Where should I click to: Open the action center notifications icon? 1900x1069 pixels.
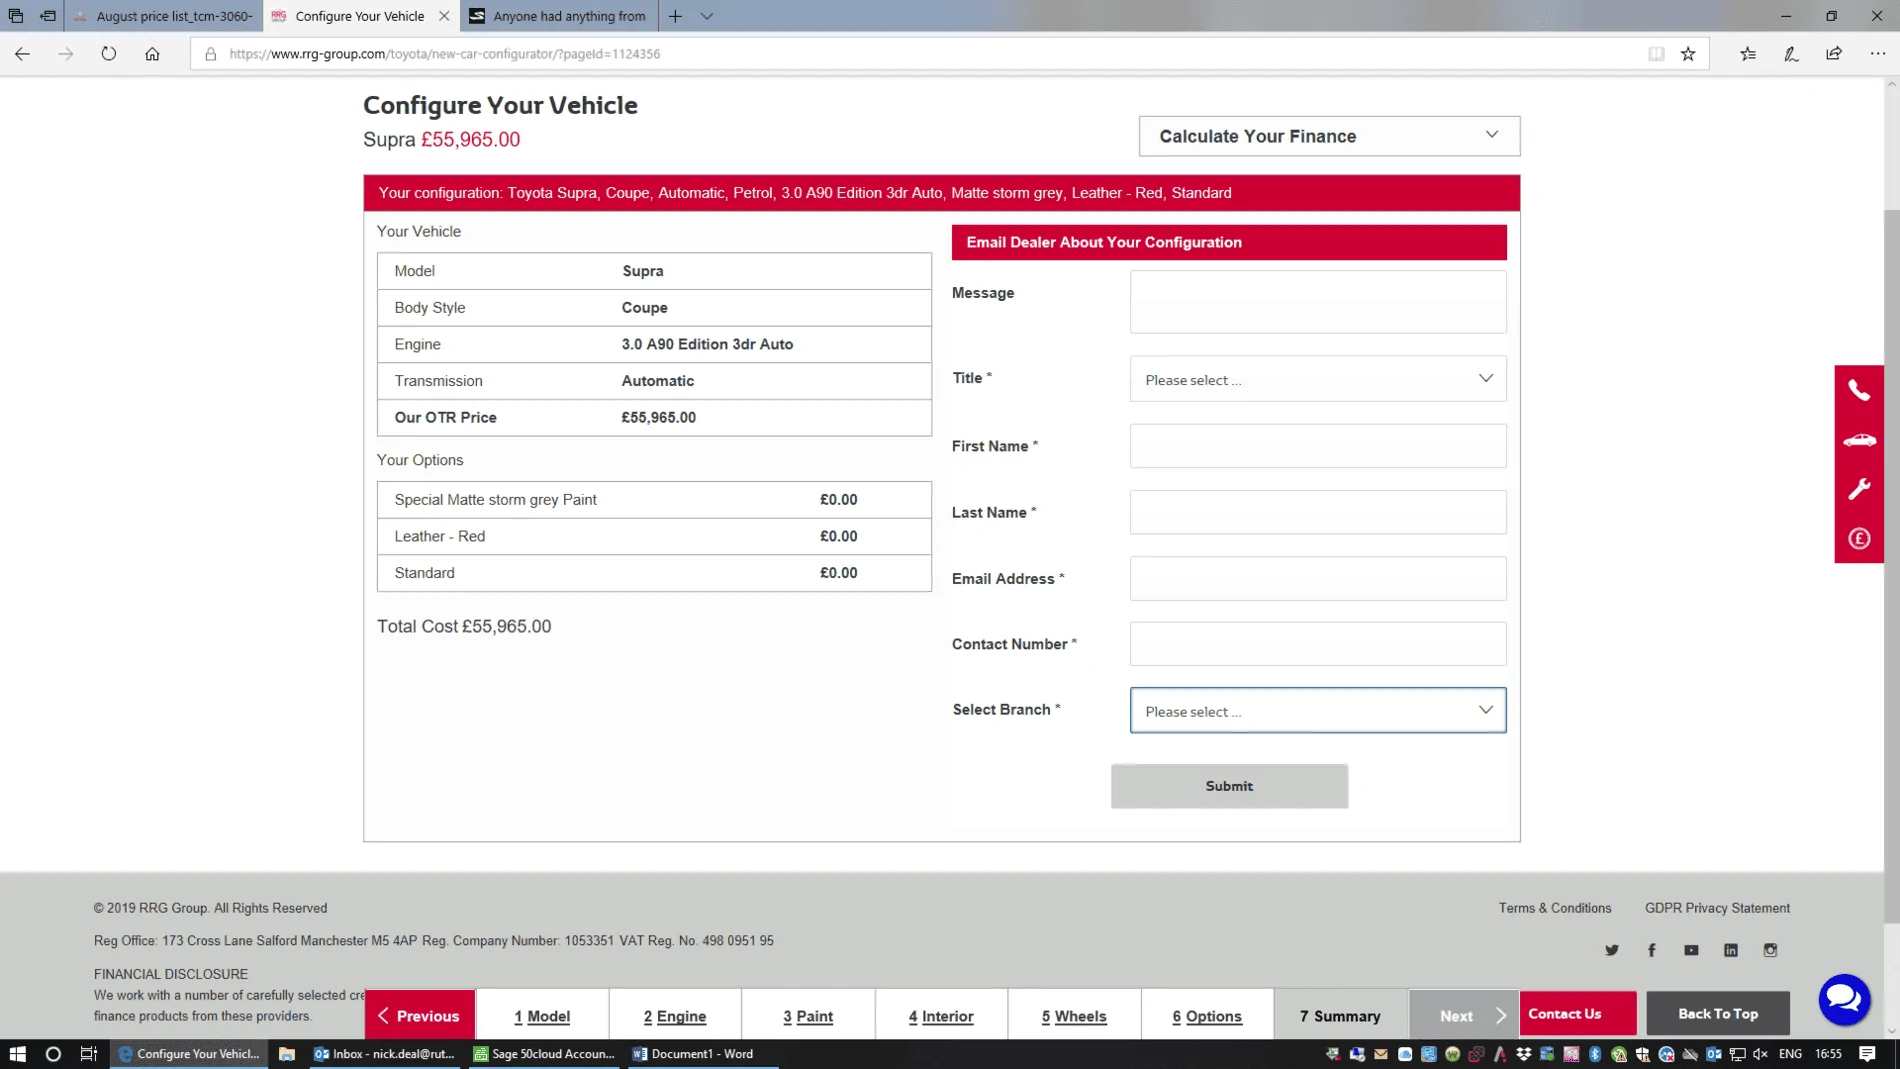[1867, 1053]
